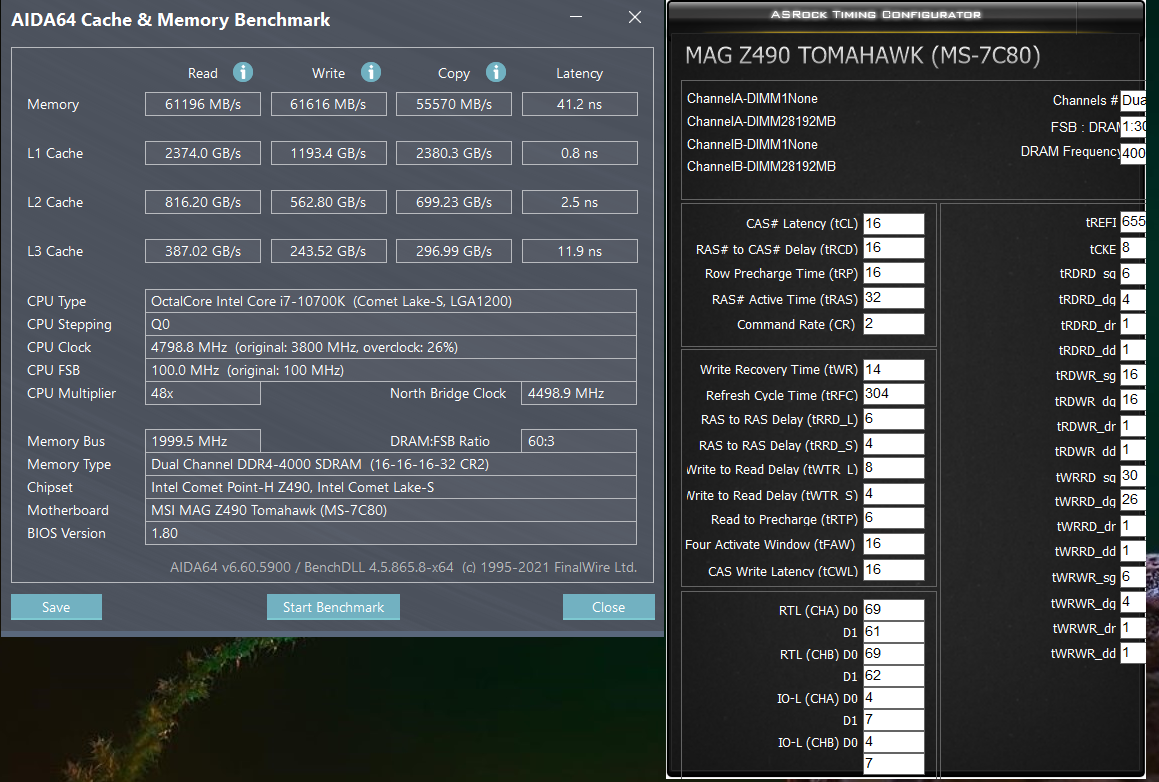Click Start Benchmark button
The height and width of the screenshot is (782, 1159).
(x=333, y=607)
